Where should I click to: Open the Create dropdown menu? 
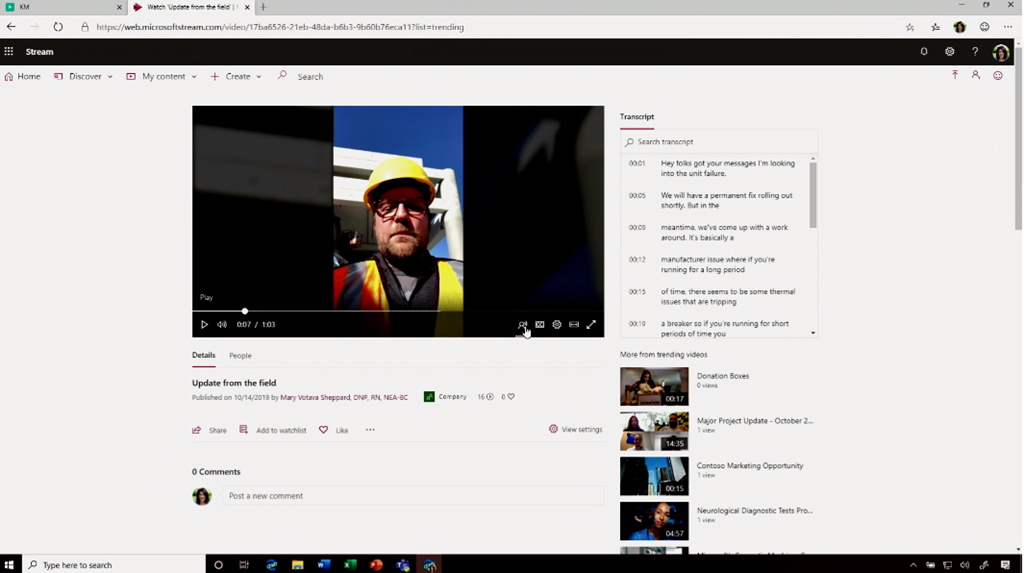pos(237,76)
